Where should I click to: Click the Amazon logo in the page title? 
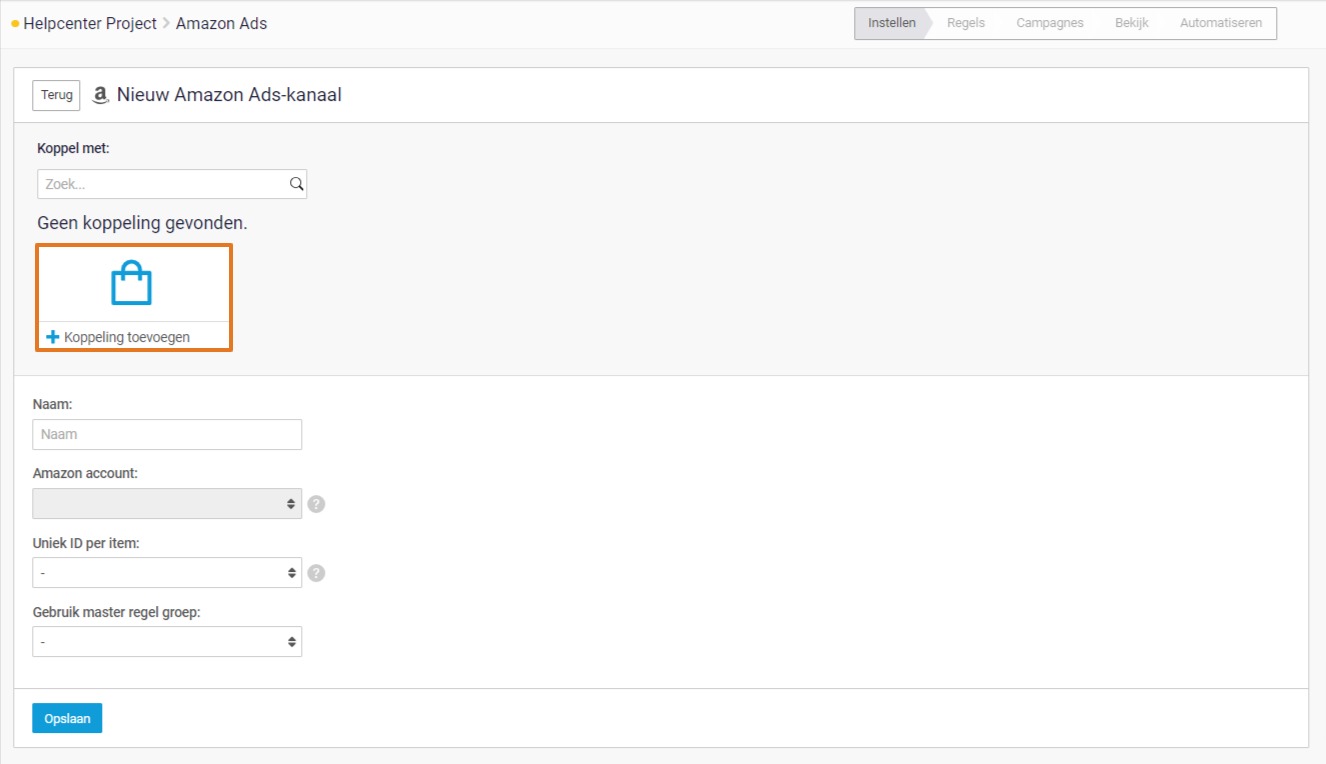pyautogui.click(x=100, y=96)
